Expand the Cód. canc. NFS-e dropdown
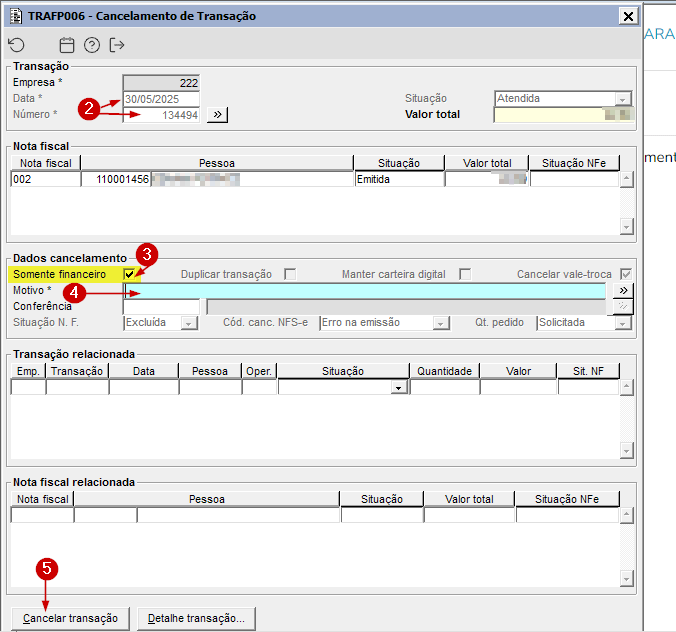 441,323
